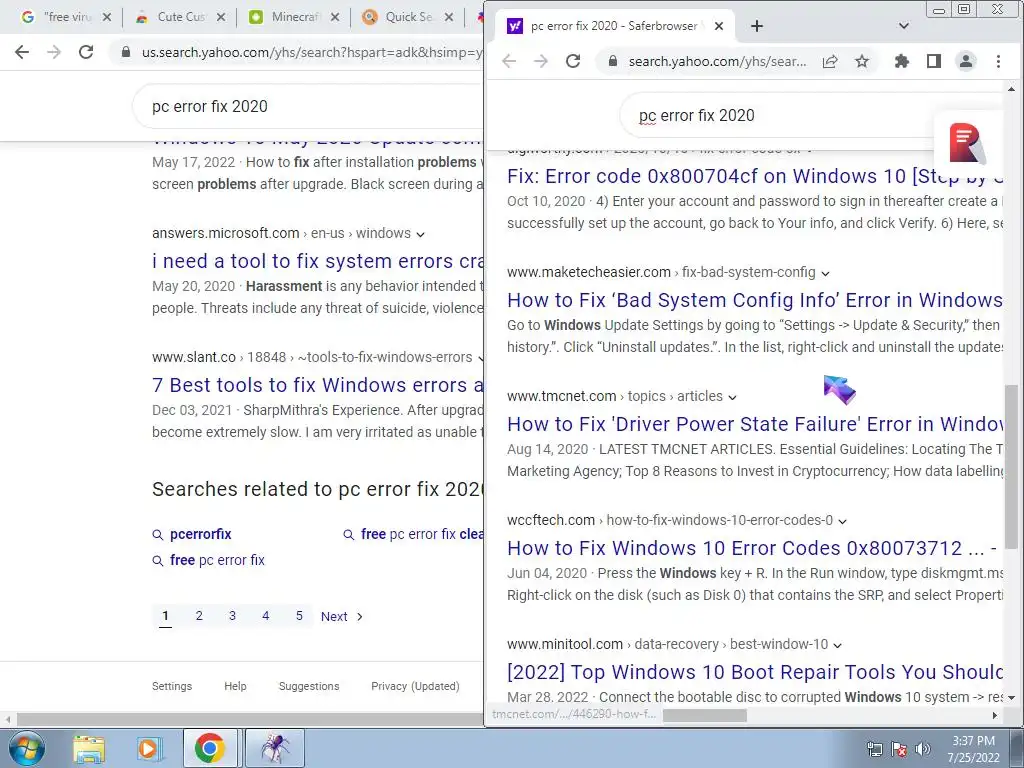Click the Action Center flag tray icon
Screen dimensions: 1024x768
(899, 749)
